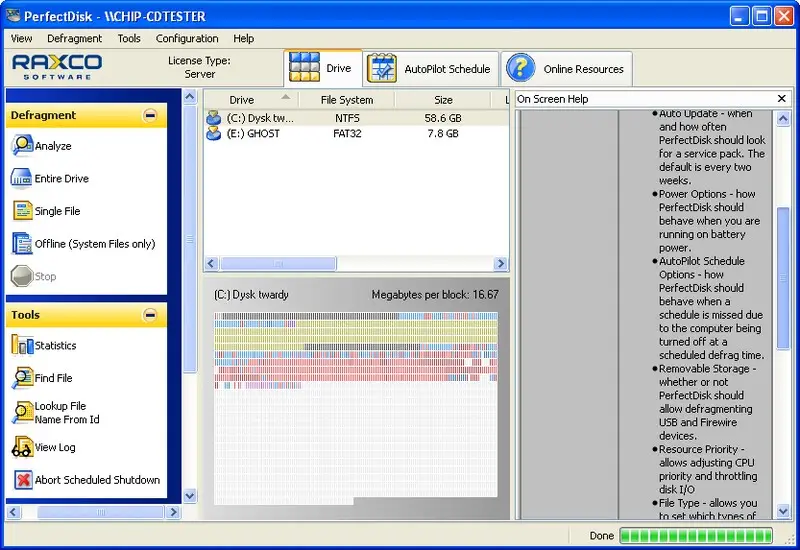Click drive list scroll left arrow
The width and height of the screenshot is (800, 550).
[x=211, y=263]
